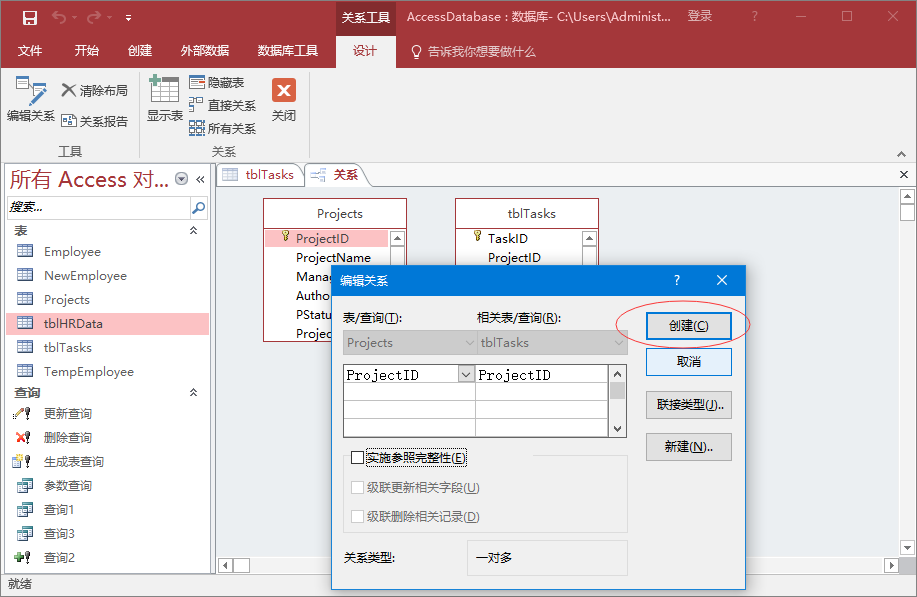Open the Relationship Report (关系报告) tool

(x=94, y=121)
